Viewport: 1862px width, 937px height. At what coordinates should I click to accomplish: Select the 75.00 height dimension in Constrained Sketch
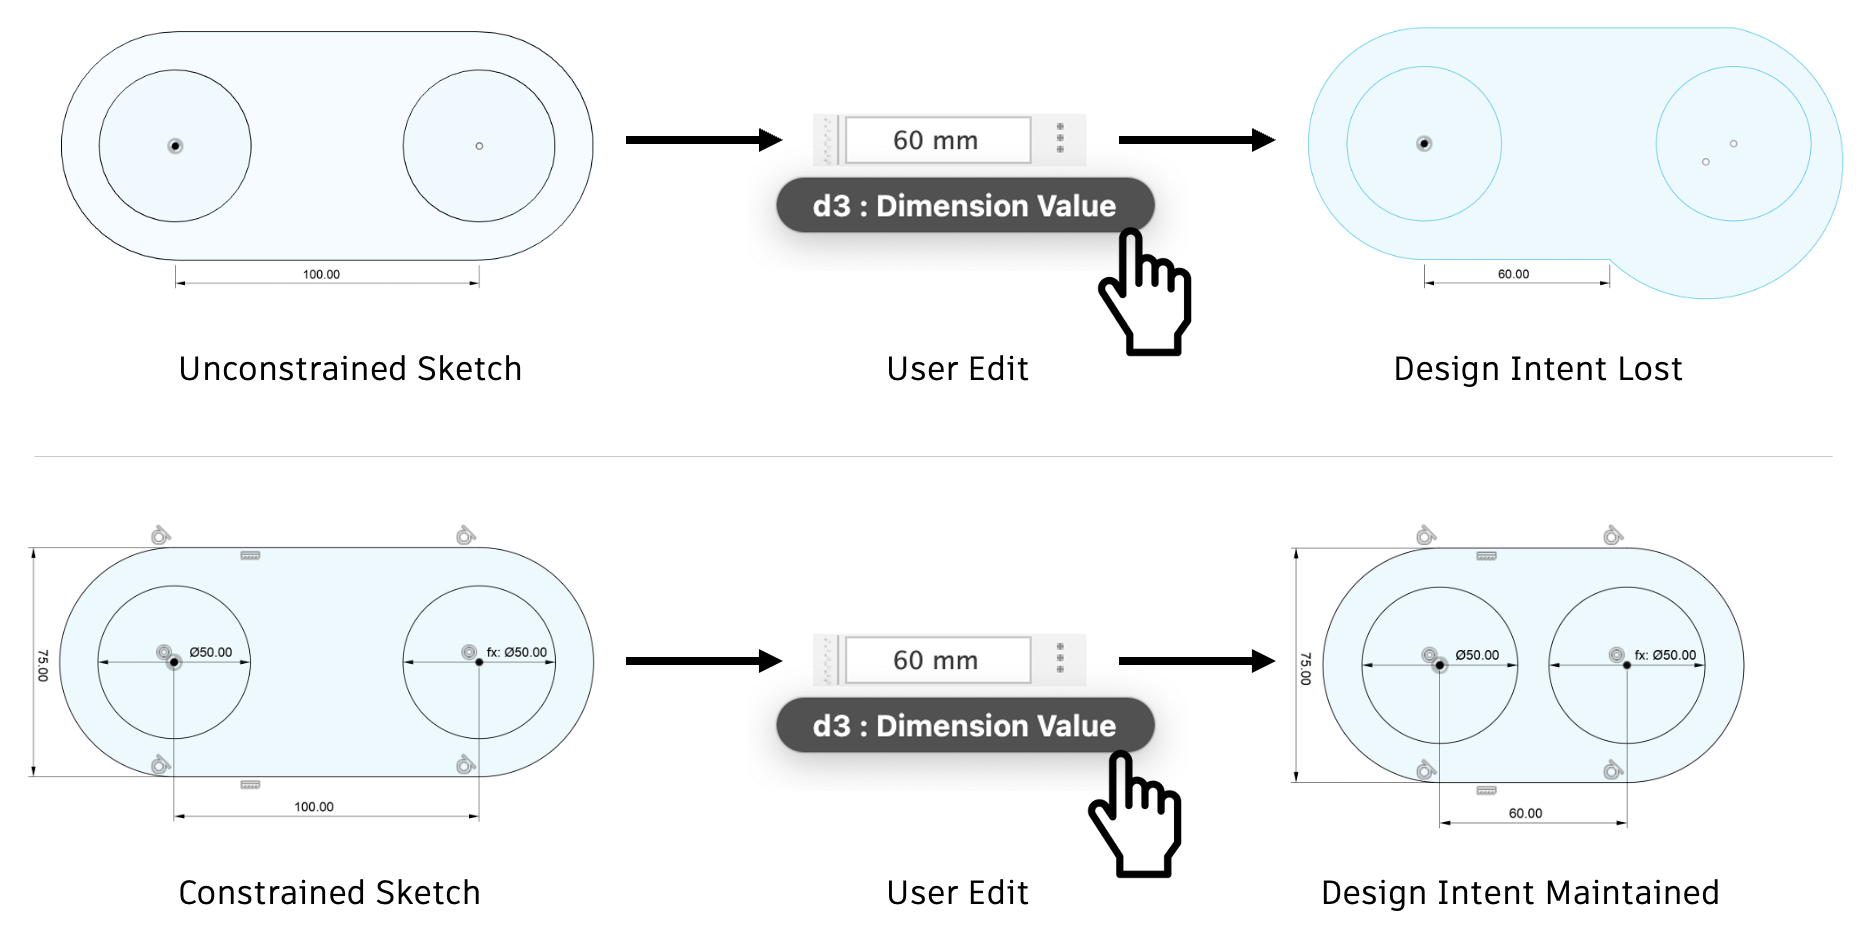point(43,665)
